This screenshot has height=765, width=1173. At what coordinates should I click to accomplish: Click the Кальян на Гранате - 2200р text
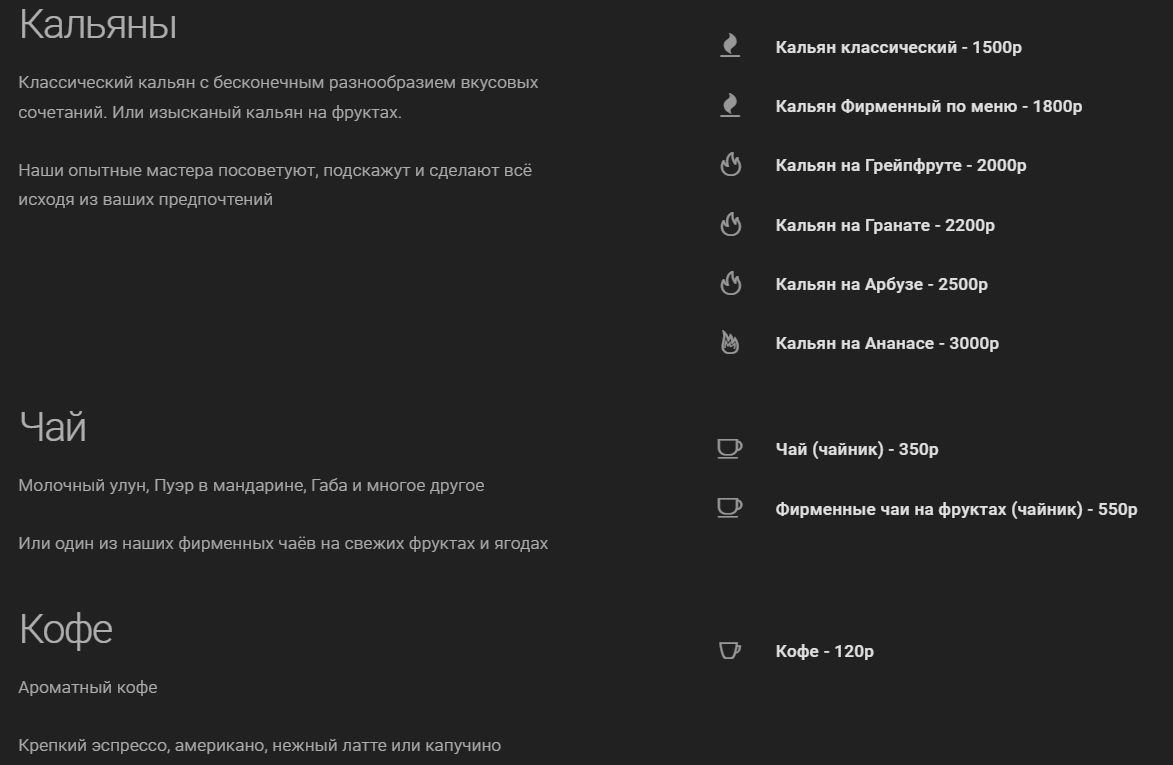coord(885,225)
